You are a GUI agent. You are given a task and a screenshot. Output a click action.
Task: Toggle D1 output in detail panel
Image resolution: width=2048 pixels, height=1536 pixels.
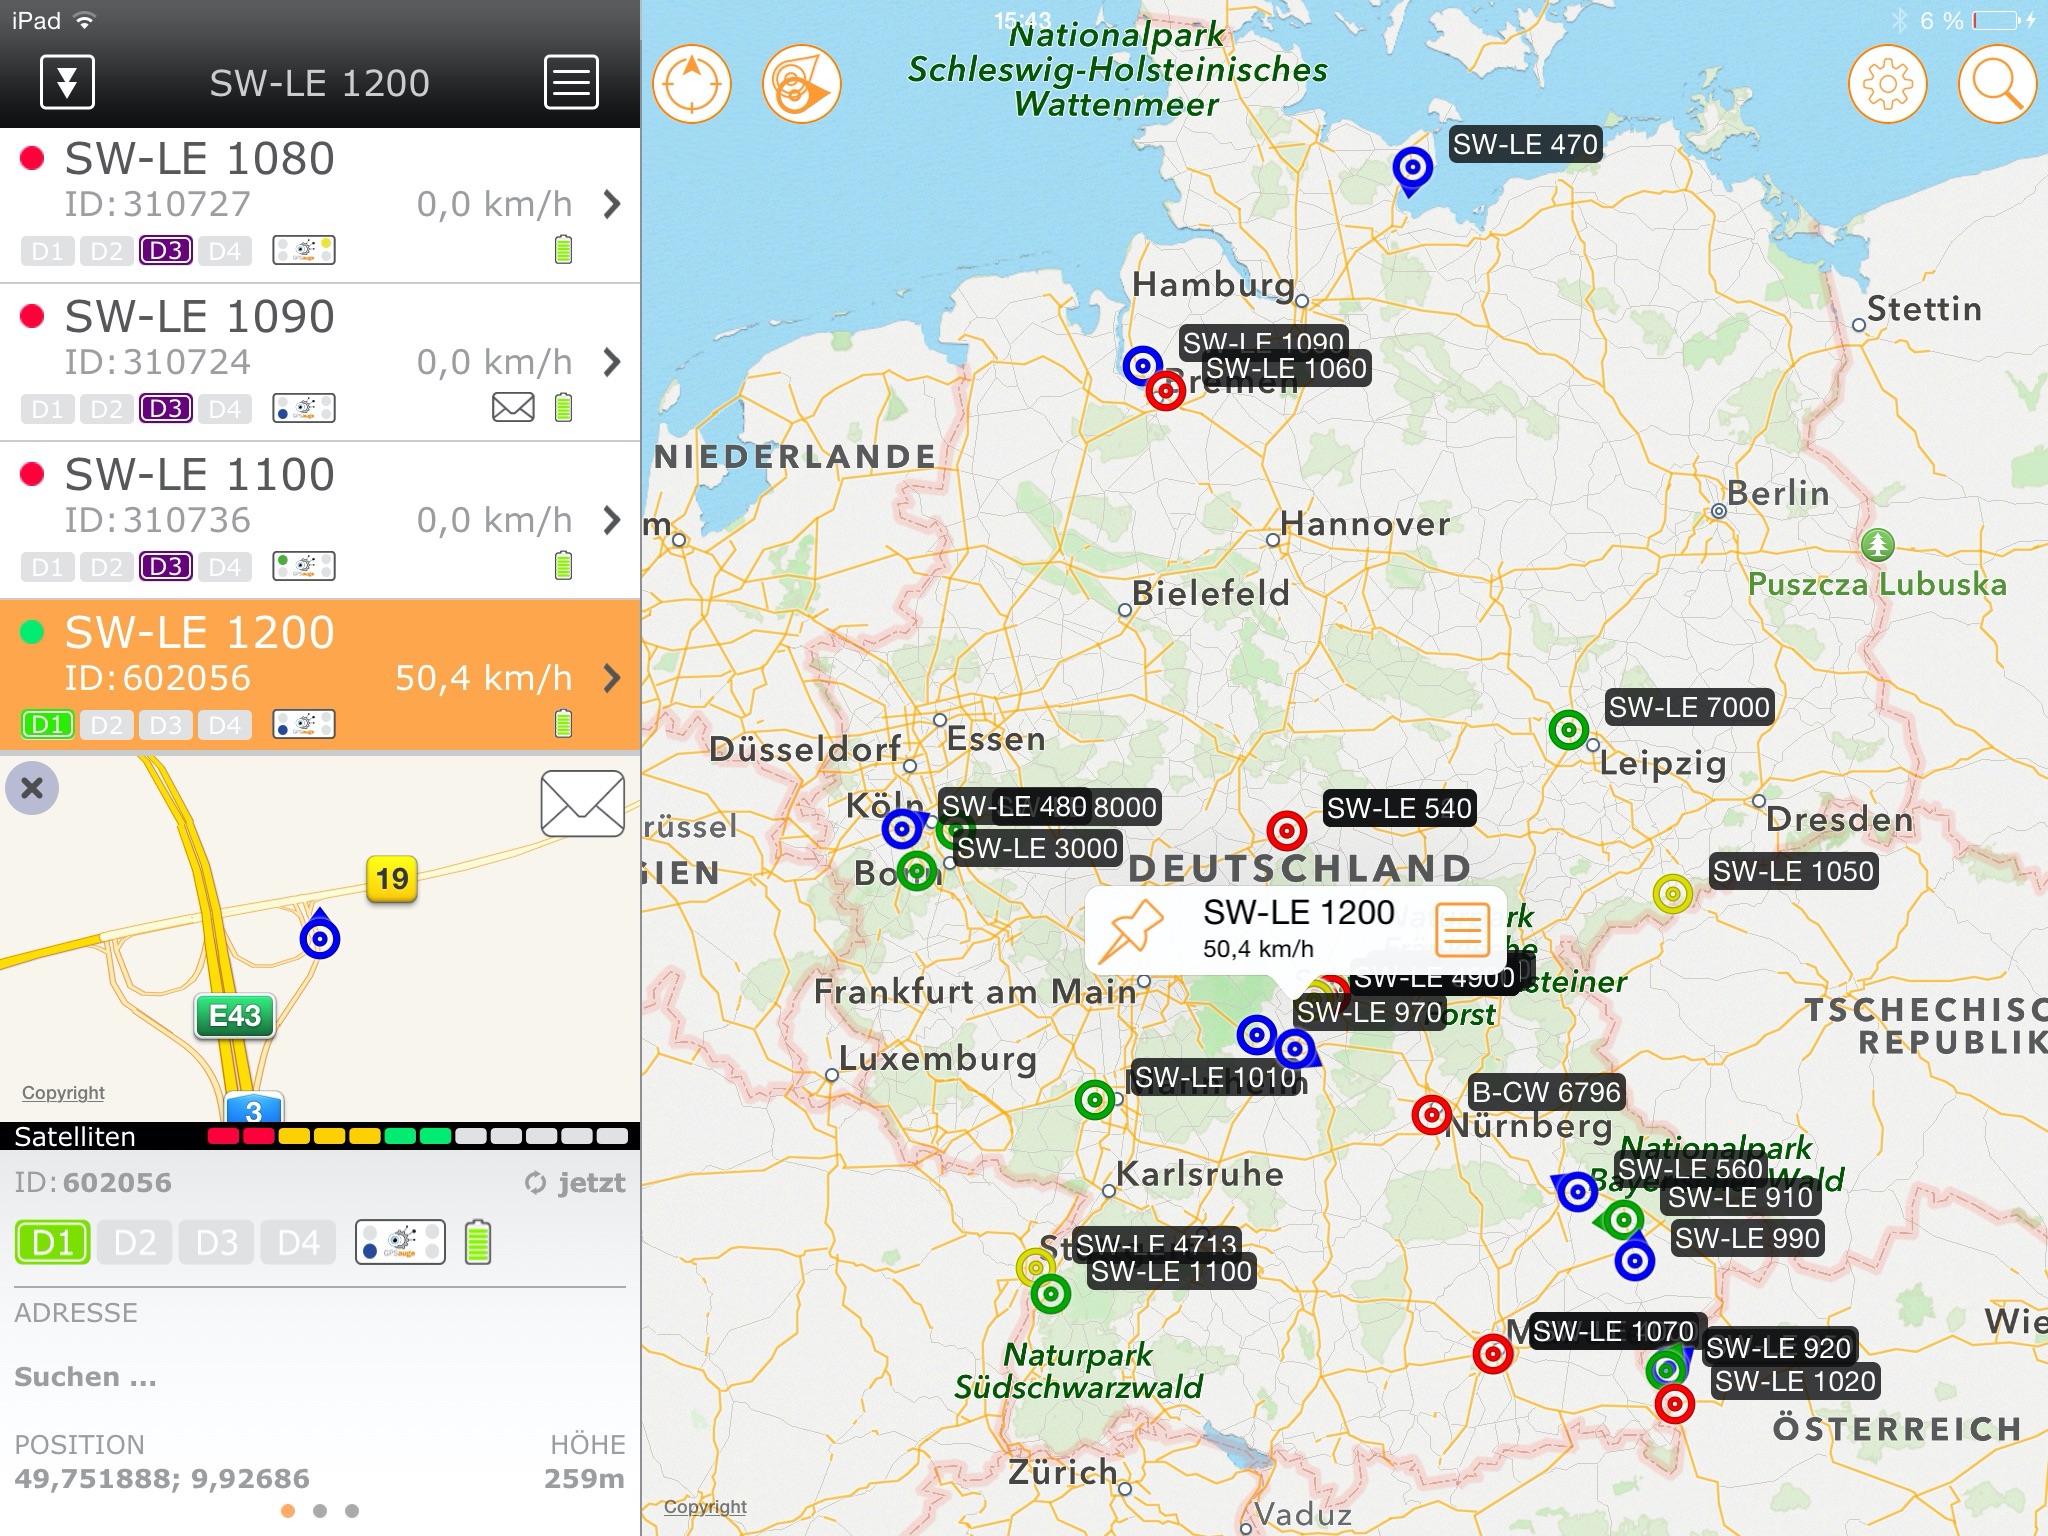coord(53,1243)
